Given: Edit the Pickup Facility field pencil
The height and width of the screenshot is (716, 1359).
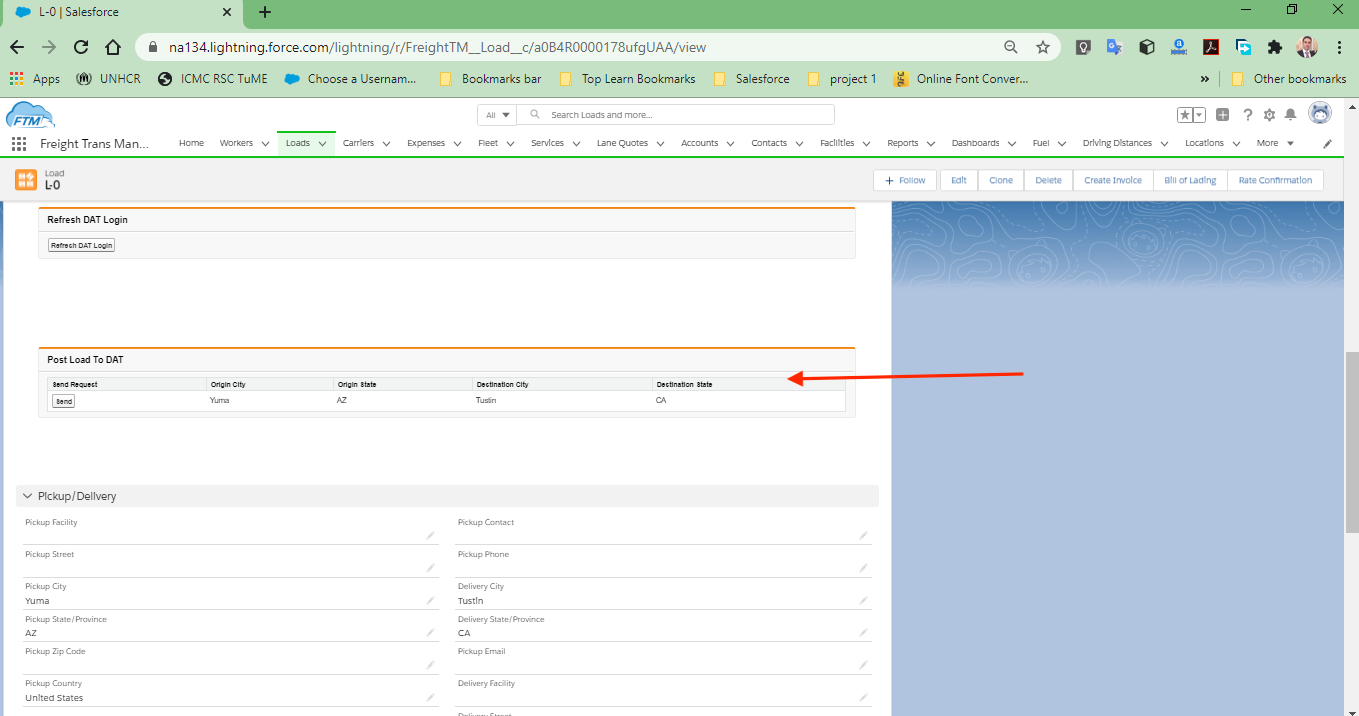Looking at the screenshot, I should click(x=430, y=535).
